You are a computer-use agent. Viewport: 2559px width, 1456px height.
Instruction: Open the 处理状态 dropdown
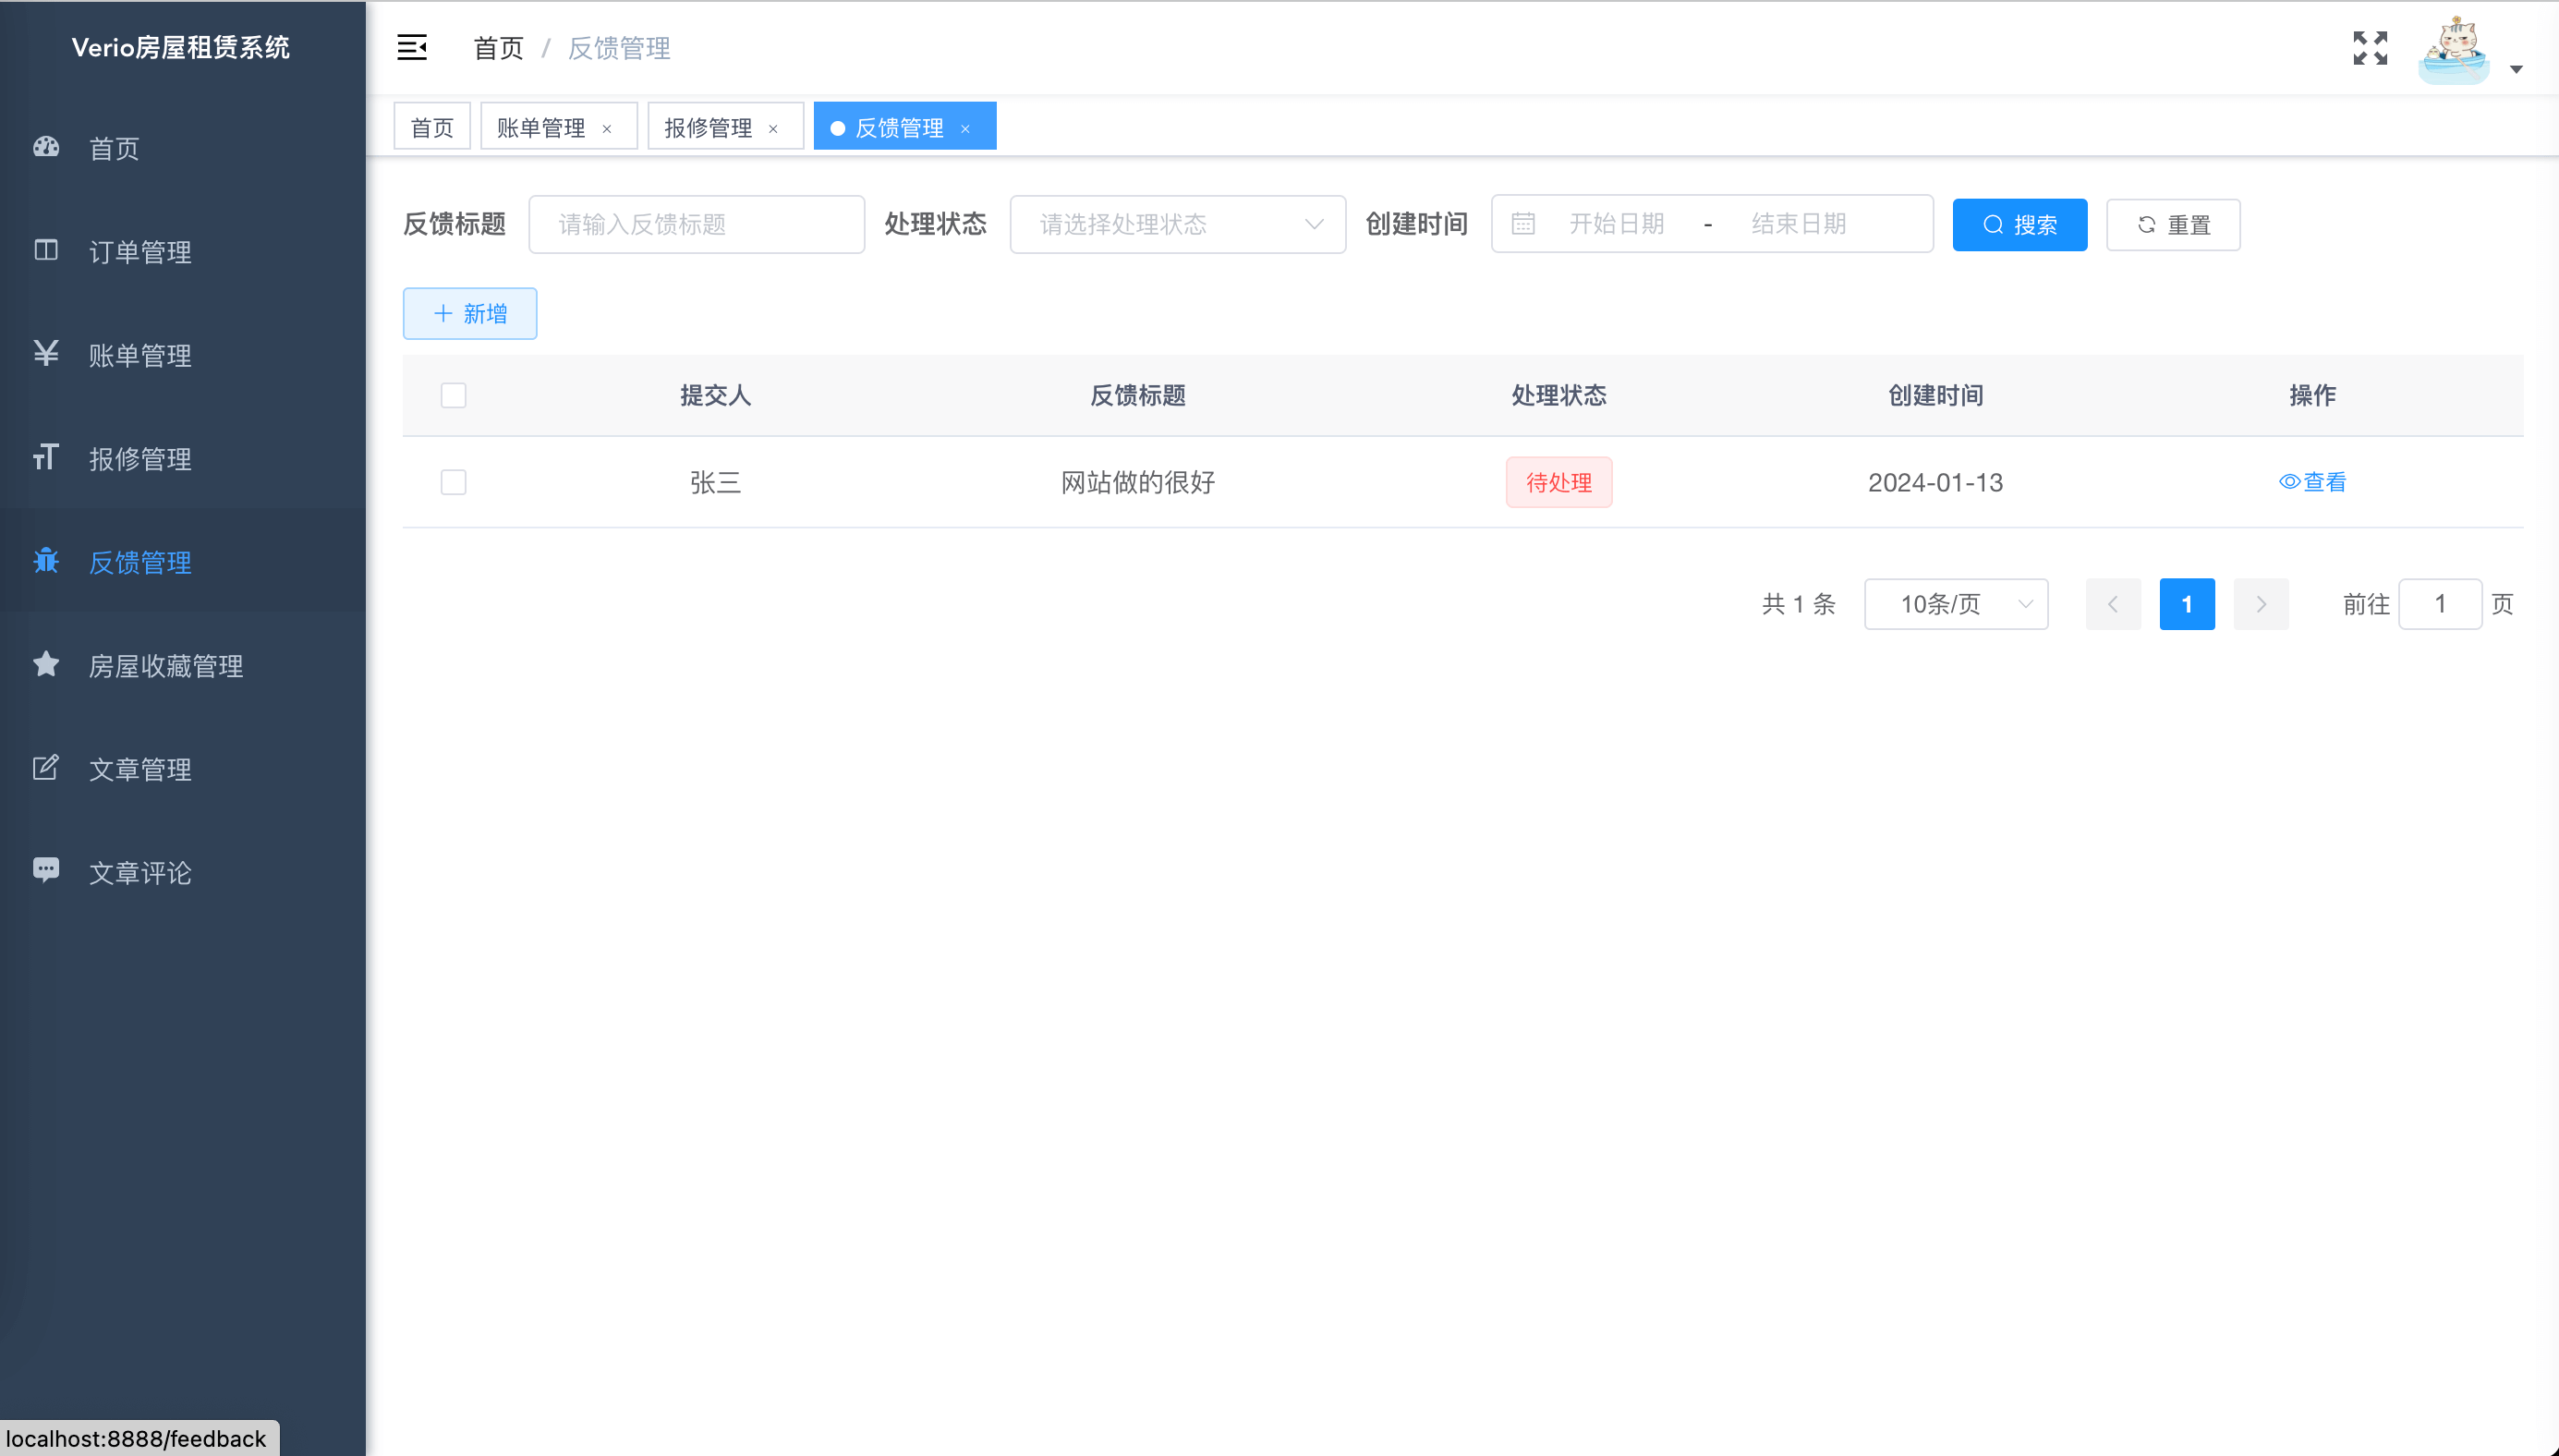[x=1177, y=224]
